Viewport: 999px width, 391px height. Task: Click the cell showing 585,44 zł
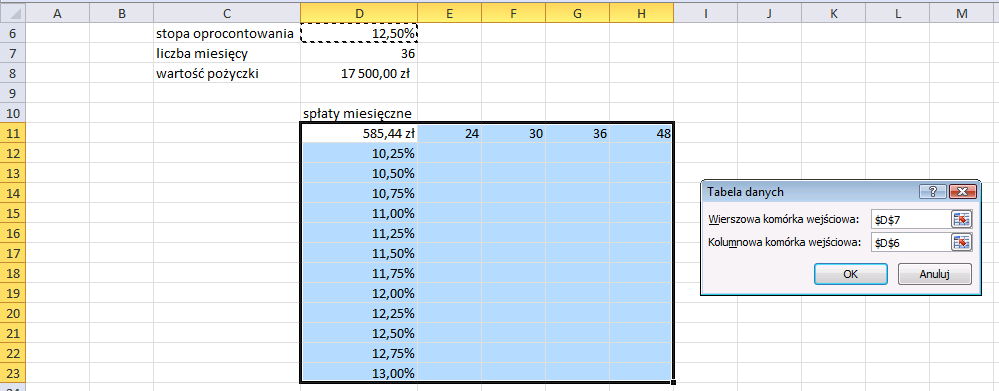point(359,134)
